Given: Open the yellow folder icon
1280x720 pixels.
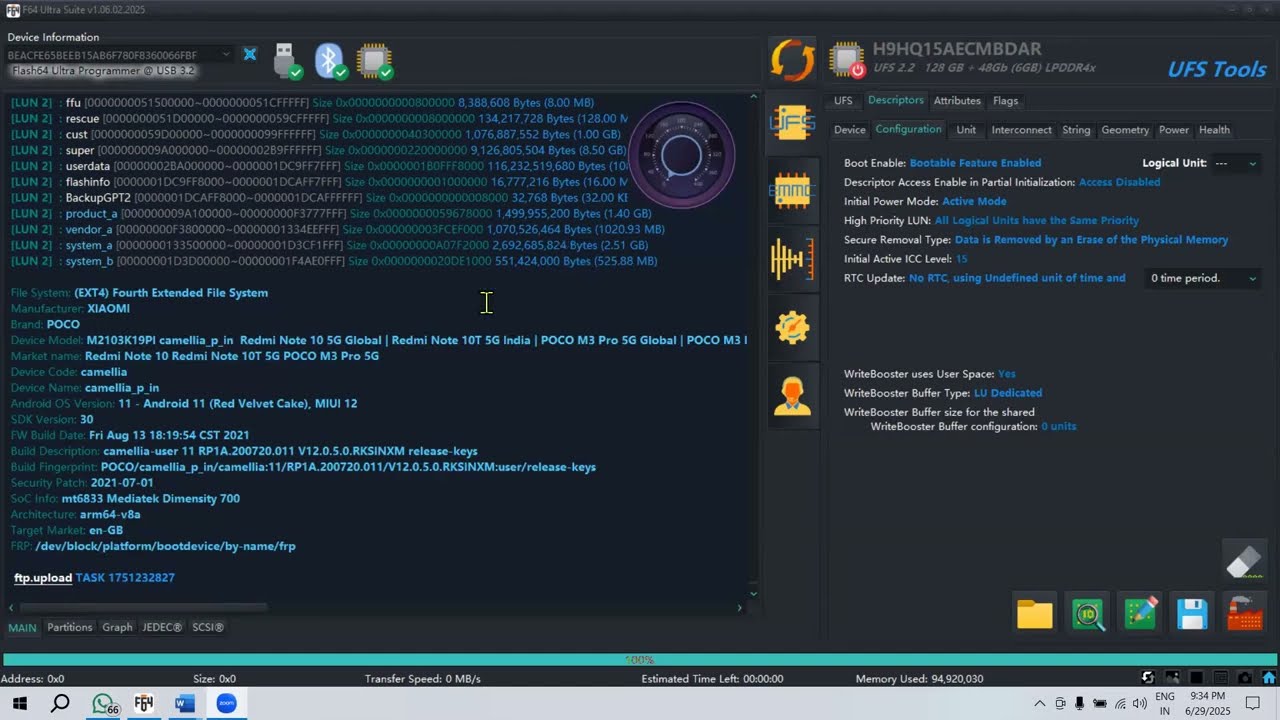Looking at the screenshot, I should point(1035,614).
